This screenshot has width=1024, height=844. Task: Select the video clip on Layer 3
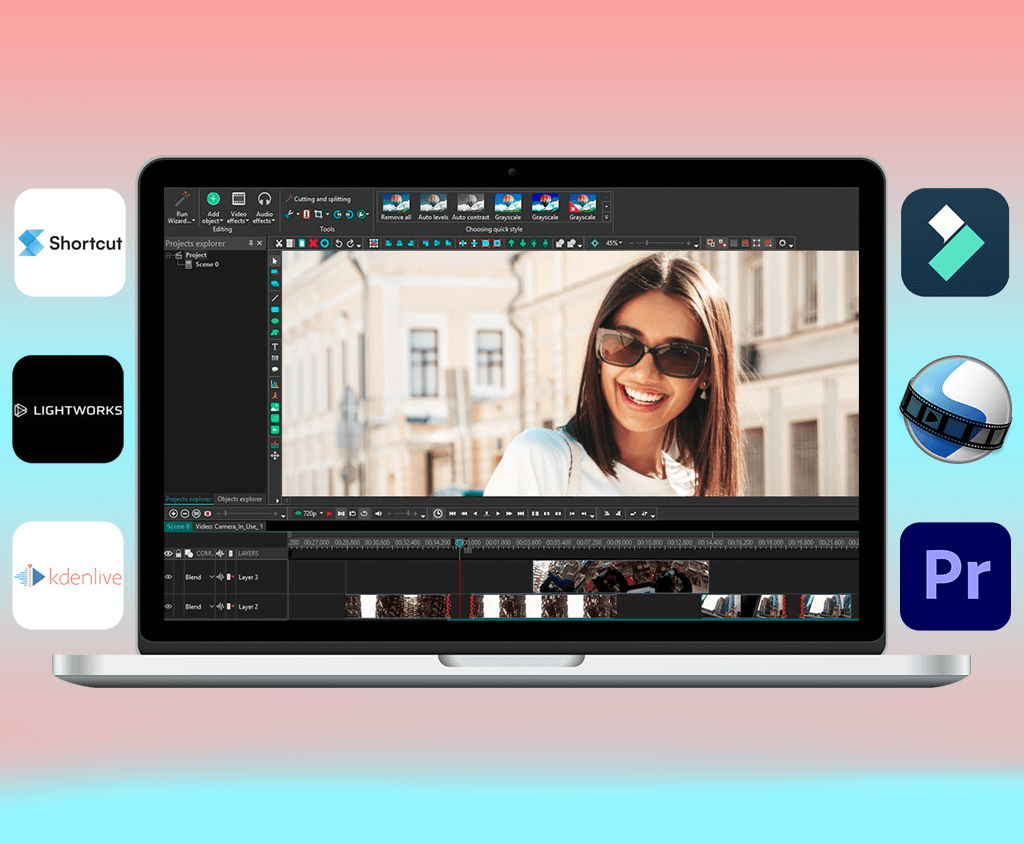tap(620, 576)
